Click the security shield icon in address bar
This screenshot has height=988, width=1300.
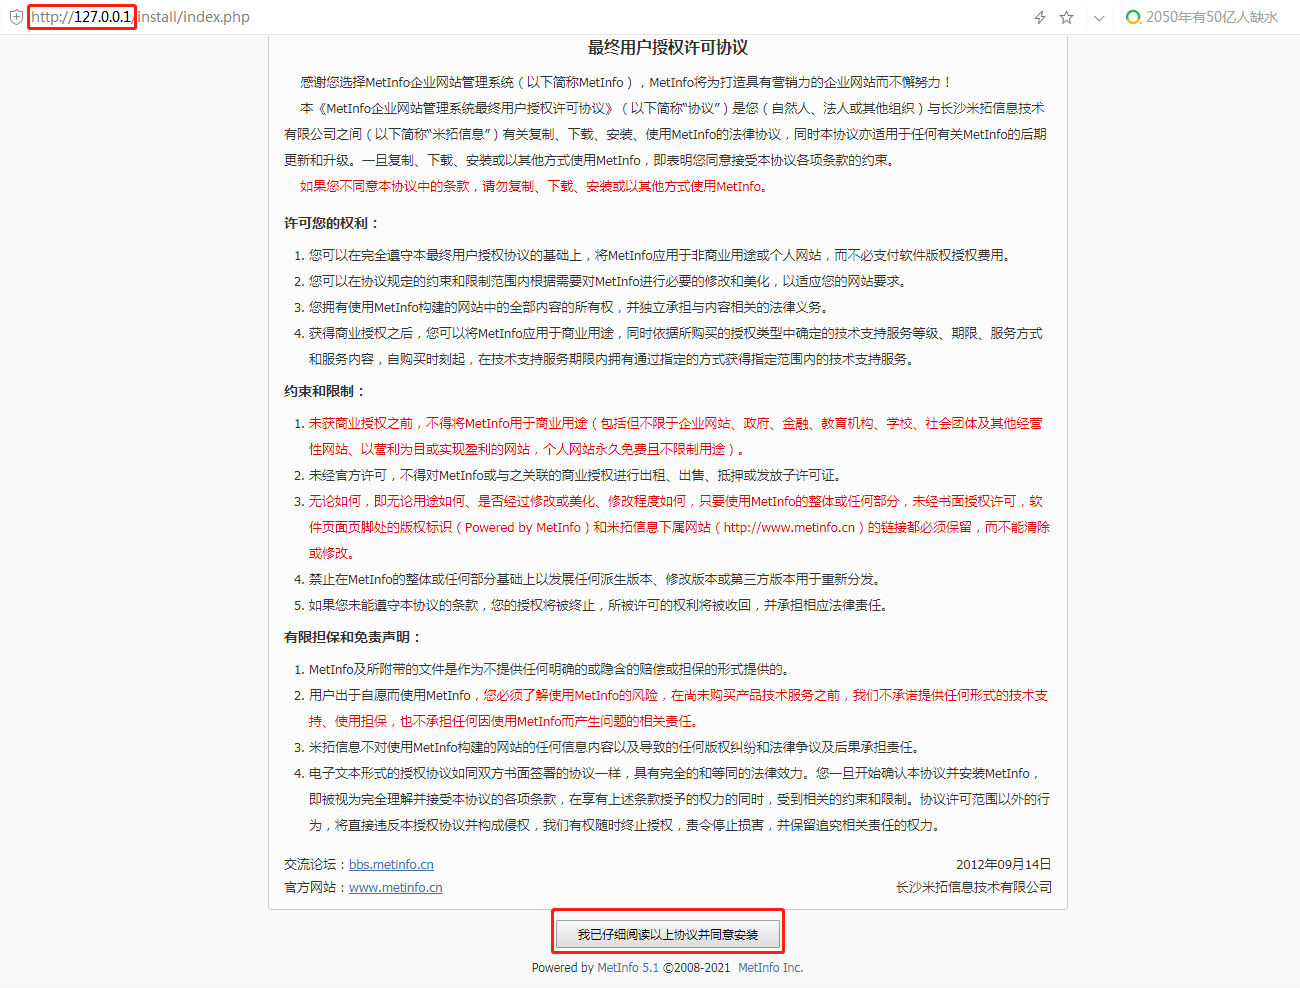[15, 17]
